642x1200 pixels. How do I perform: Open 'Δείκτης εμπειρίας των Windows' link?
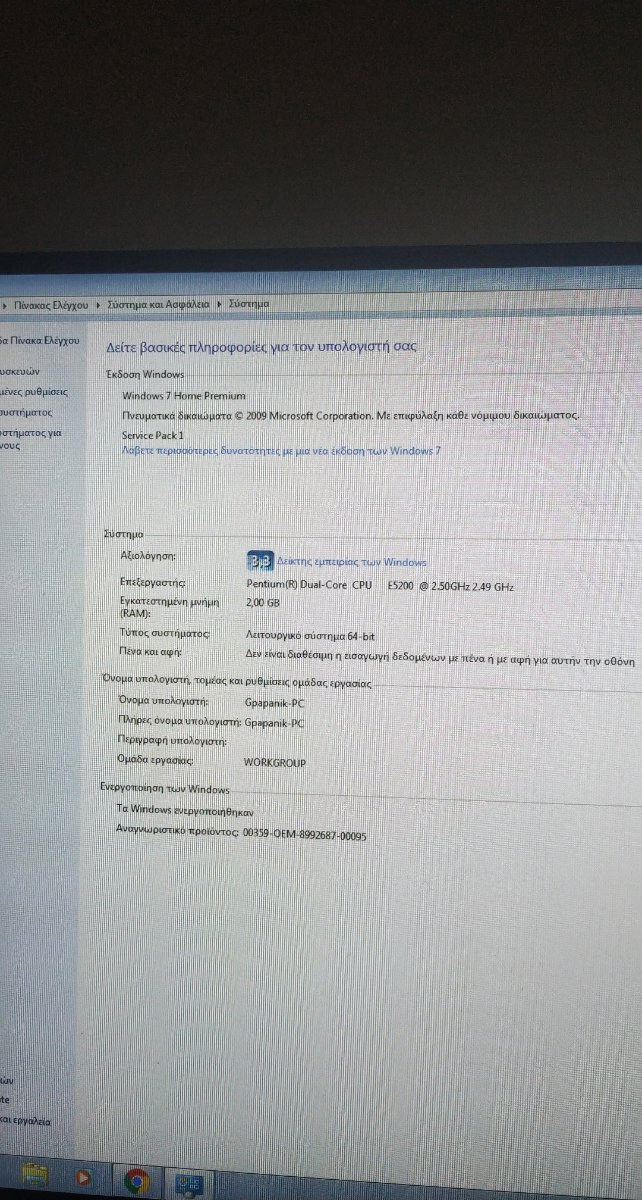[x=352, y=562]
